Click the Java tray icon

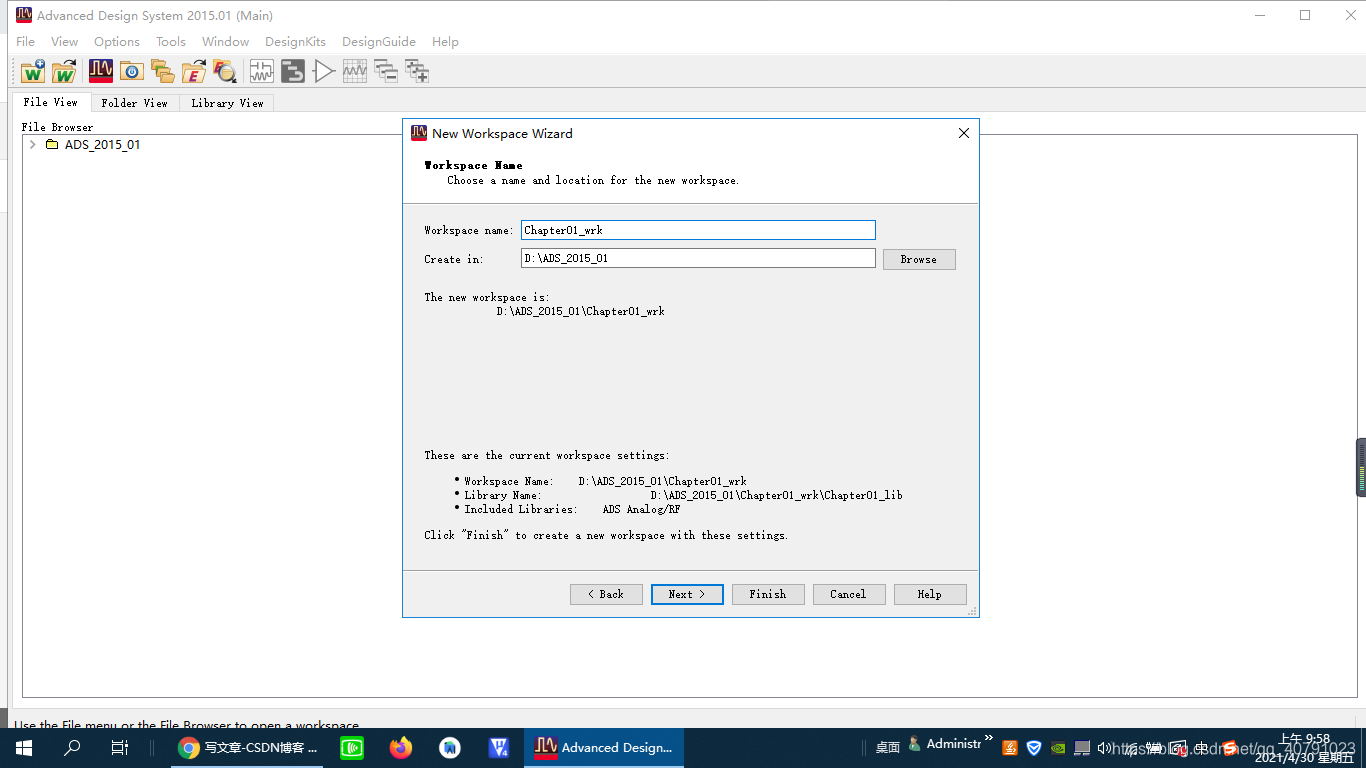(x=1010, y=747)
